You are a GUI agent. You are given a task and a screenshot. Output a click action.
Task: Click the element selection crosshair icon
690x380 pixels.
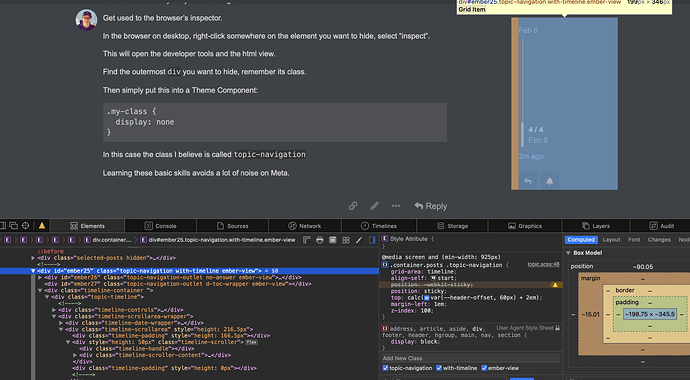tap(26, 226)
